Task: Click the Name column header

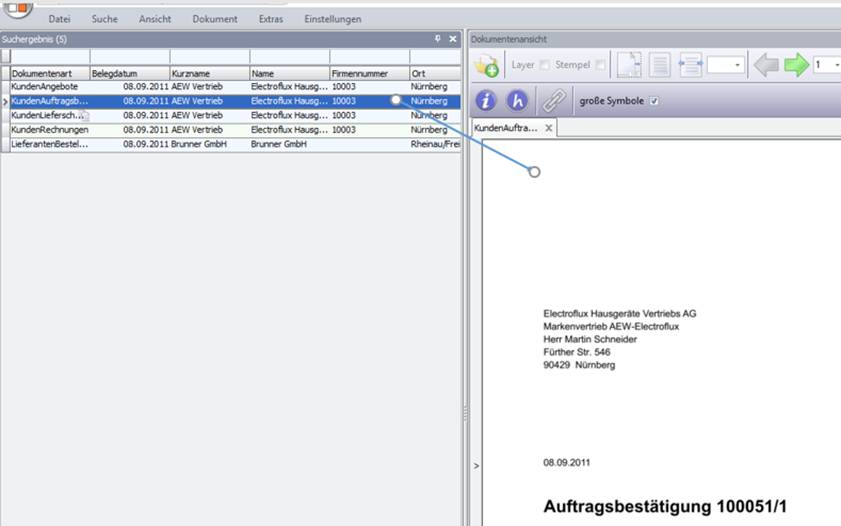Action: click(x=290, y=73)
